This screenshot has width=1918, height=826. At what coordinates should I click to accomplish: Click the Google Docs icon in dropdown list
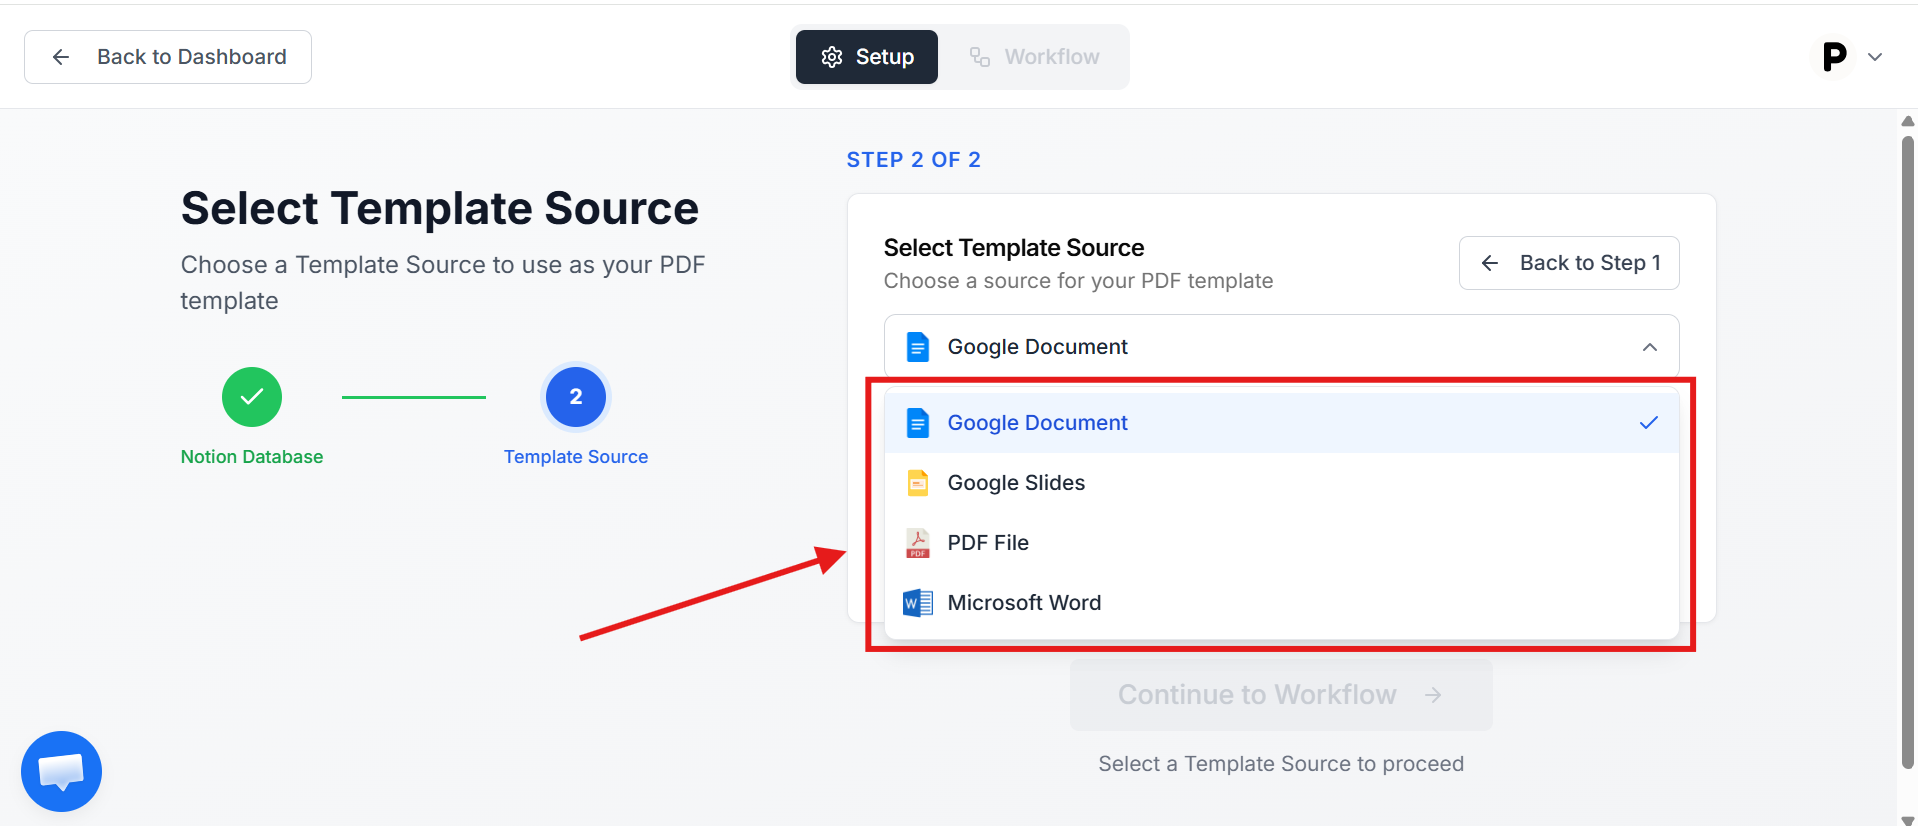(x=917, y=423)
